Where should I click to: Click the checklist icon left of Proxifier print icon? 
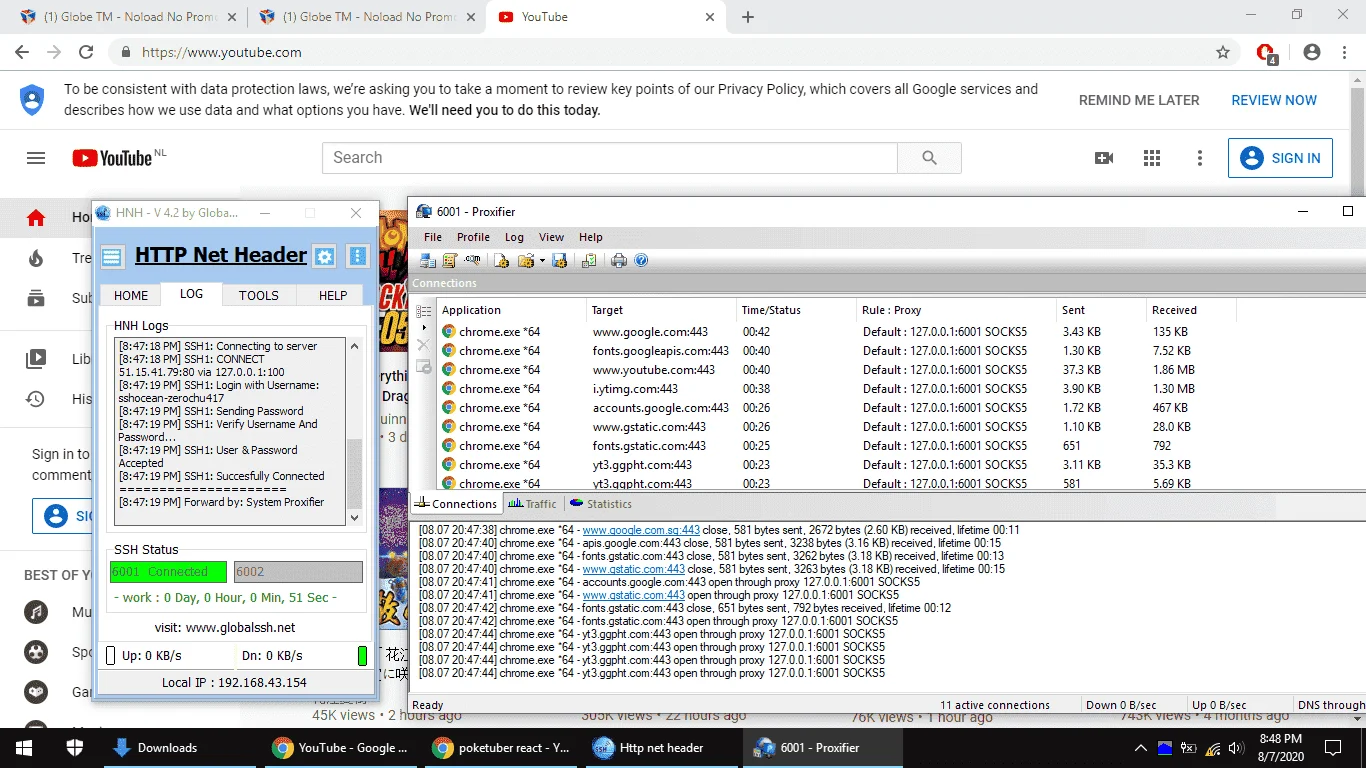point(589,260)
